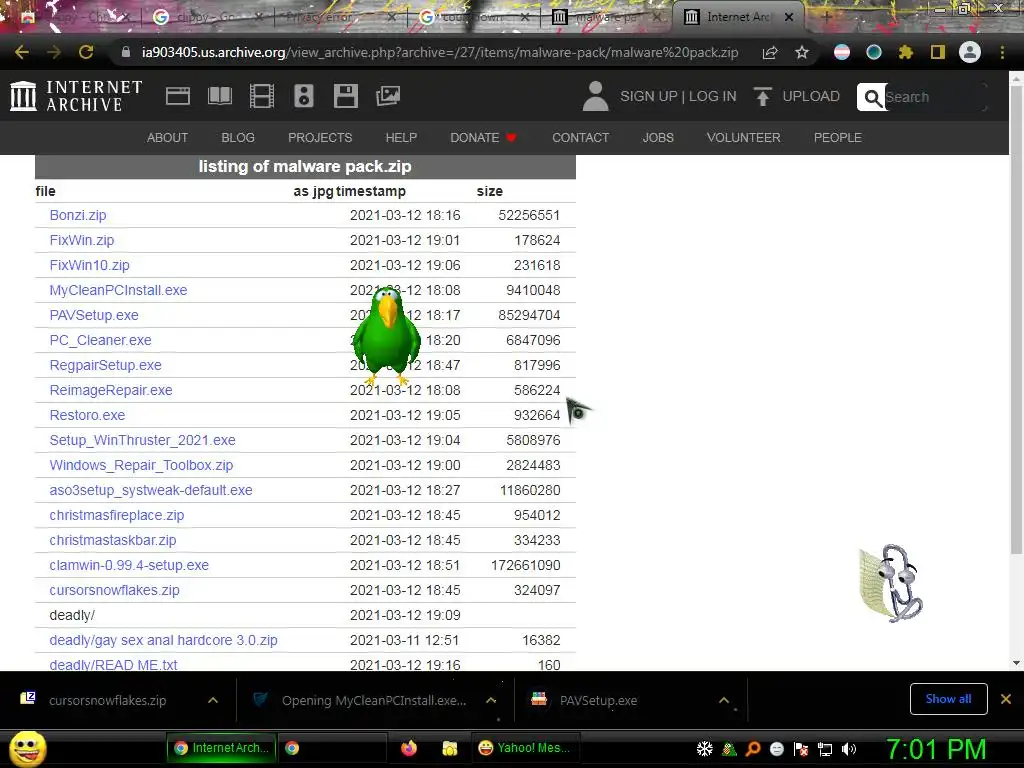Screen dimensions: 1024x768
Task: Open the smiley Start button
Action: pos(27,748)
